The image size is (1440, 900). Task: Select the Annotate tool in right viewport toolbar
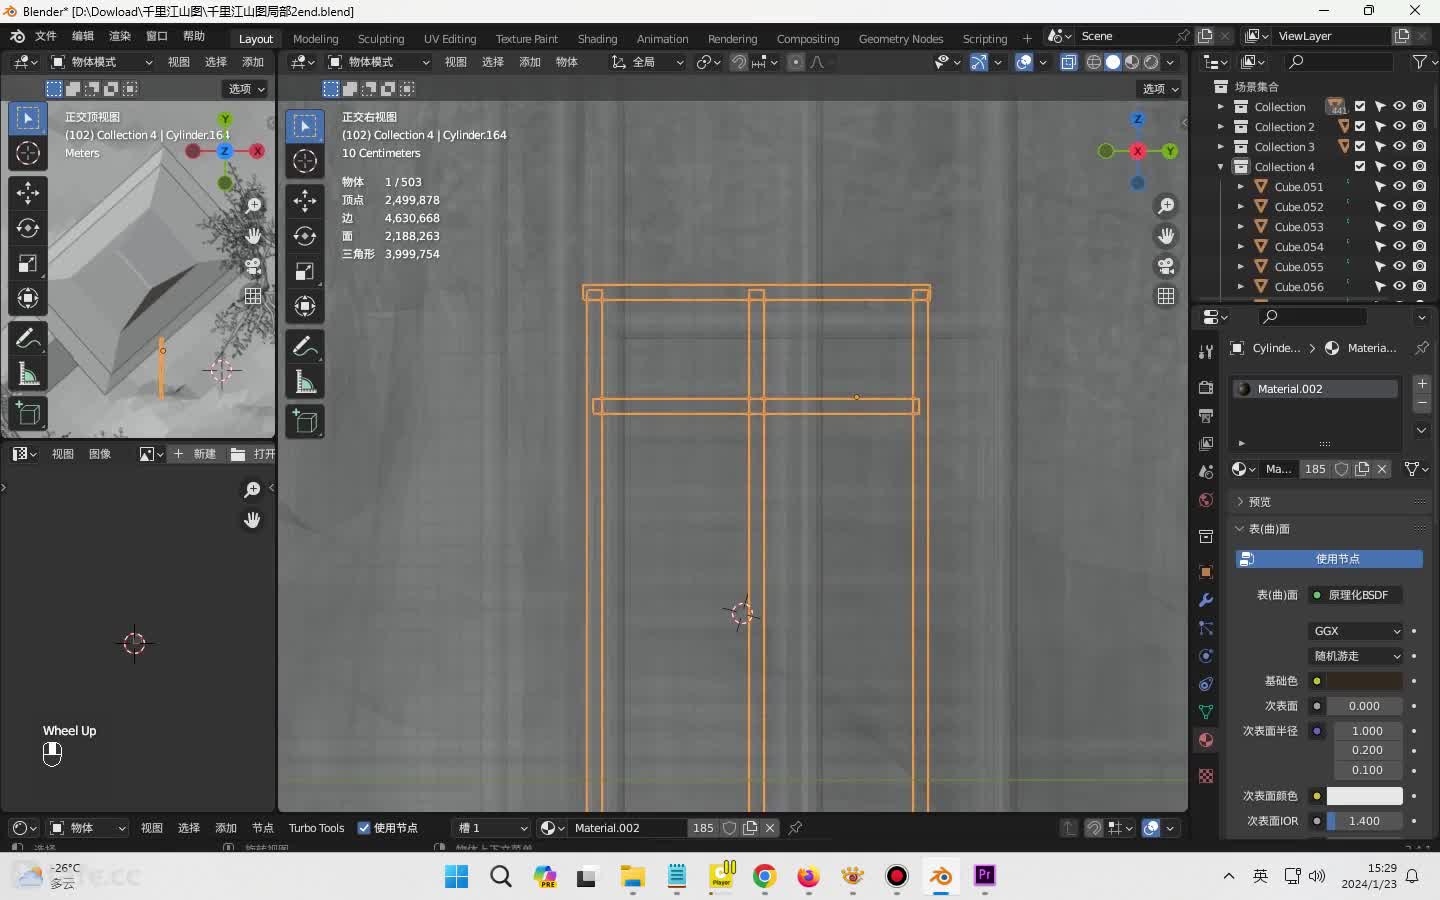(305, 347)
